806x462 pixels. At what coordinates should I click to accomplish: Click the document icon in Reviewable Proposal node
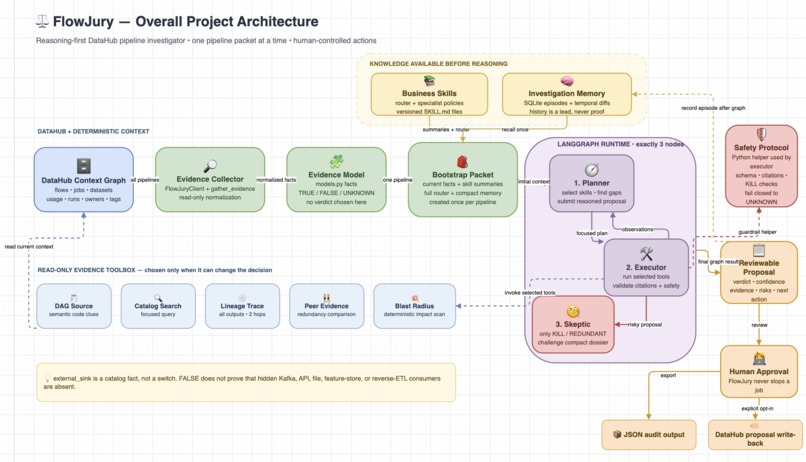[759, 250]
